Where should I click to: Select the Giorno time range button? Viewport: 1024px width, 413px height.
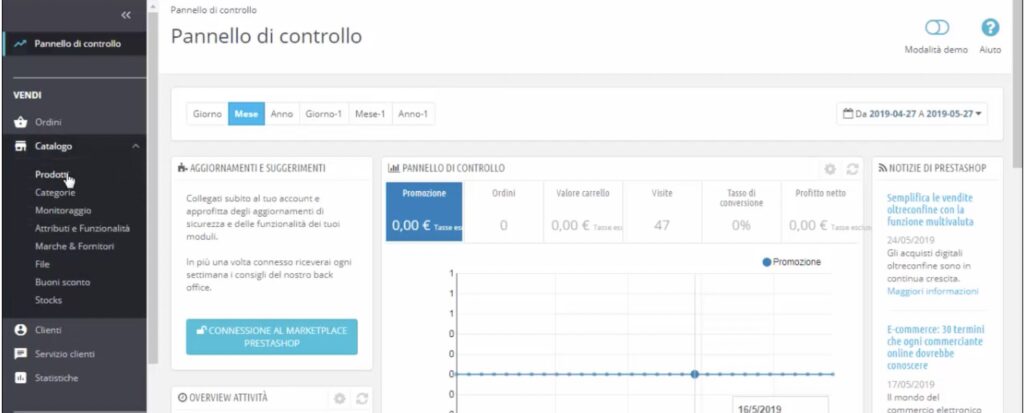(207, 114)
